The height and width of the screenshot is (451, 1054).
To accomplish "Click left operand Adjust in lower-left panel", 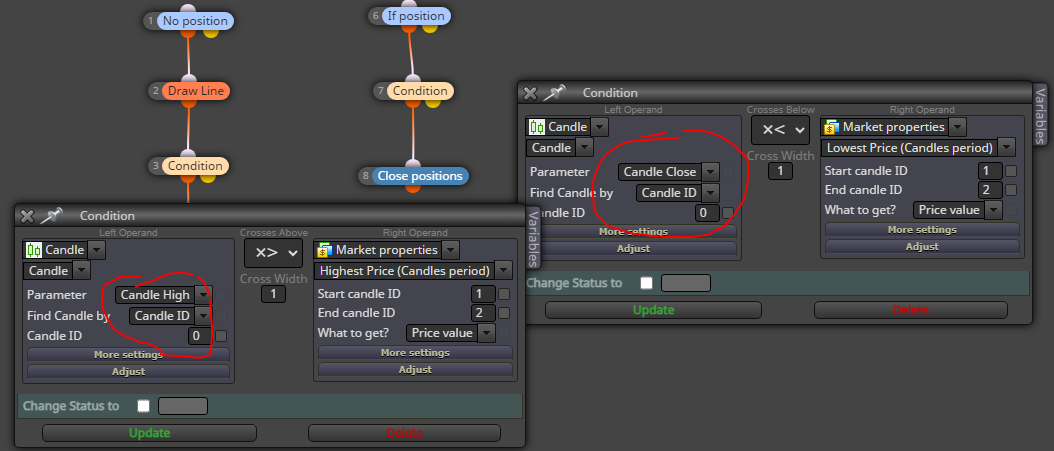I will click(128, 371).
